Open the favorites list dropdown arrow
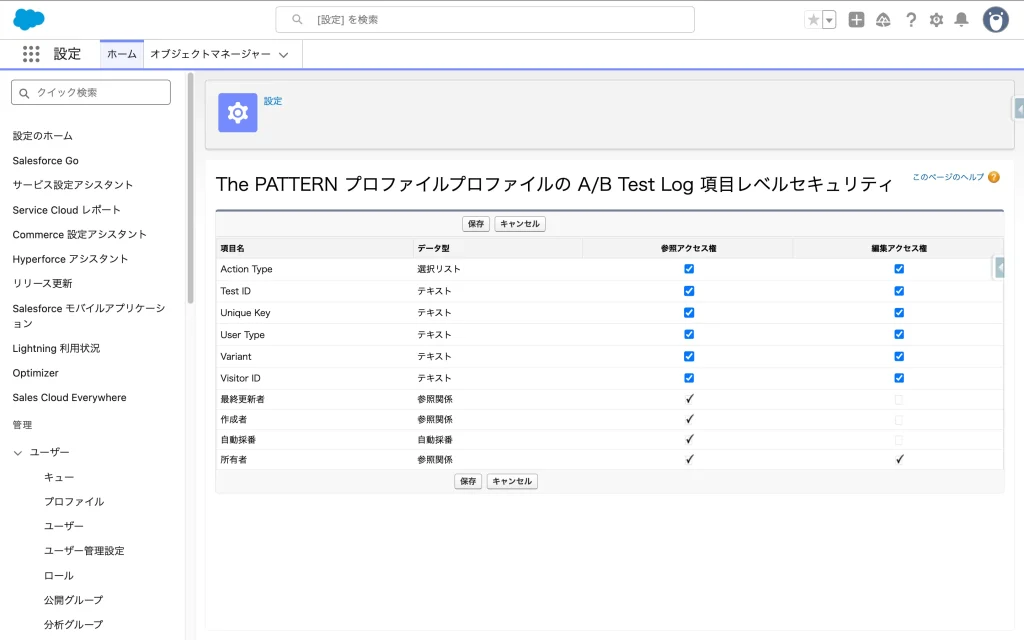This screenshot has height=640, width=1024. pyautogui.click(x=829, y=20)
